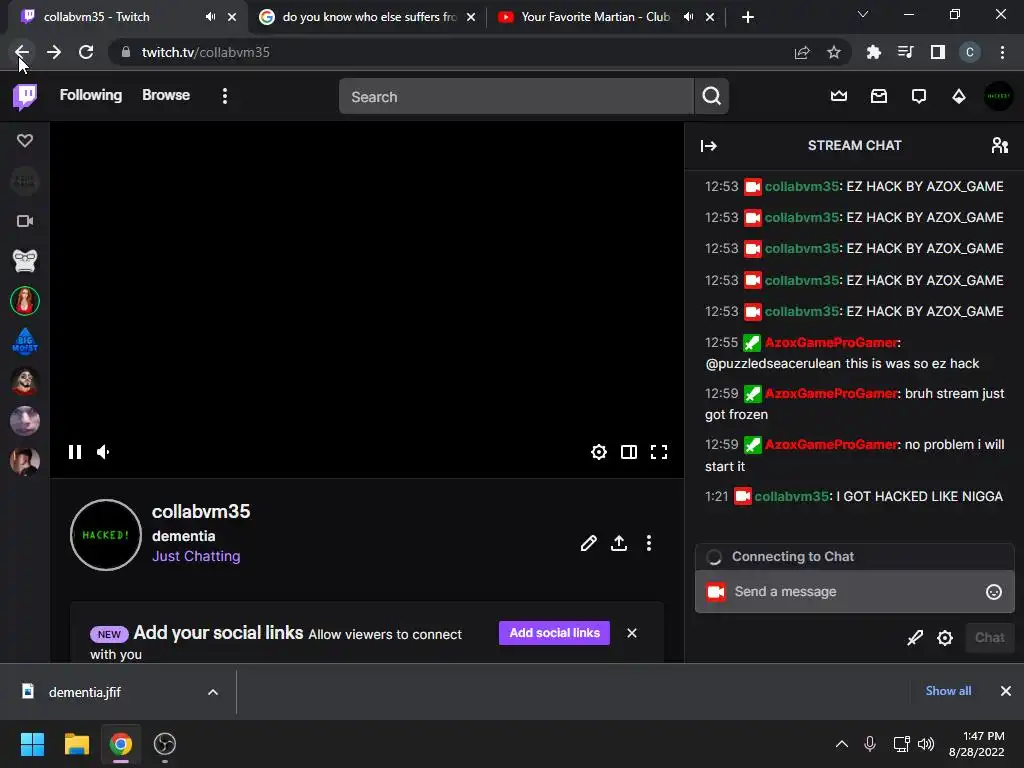Screen dimensions: 1024x768
Task: Dismiss the Add your social links banner
Action: [632, 633]
